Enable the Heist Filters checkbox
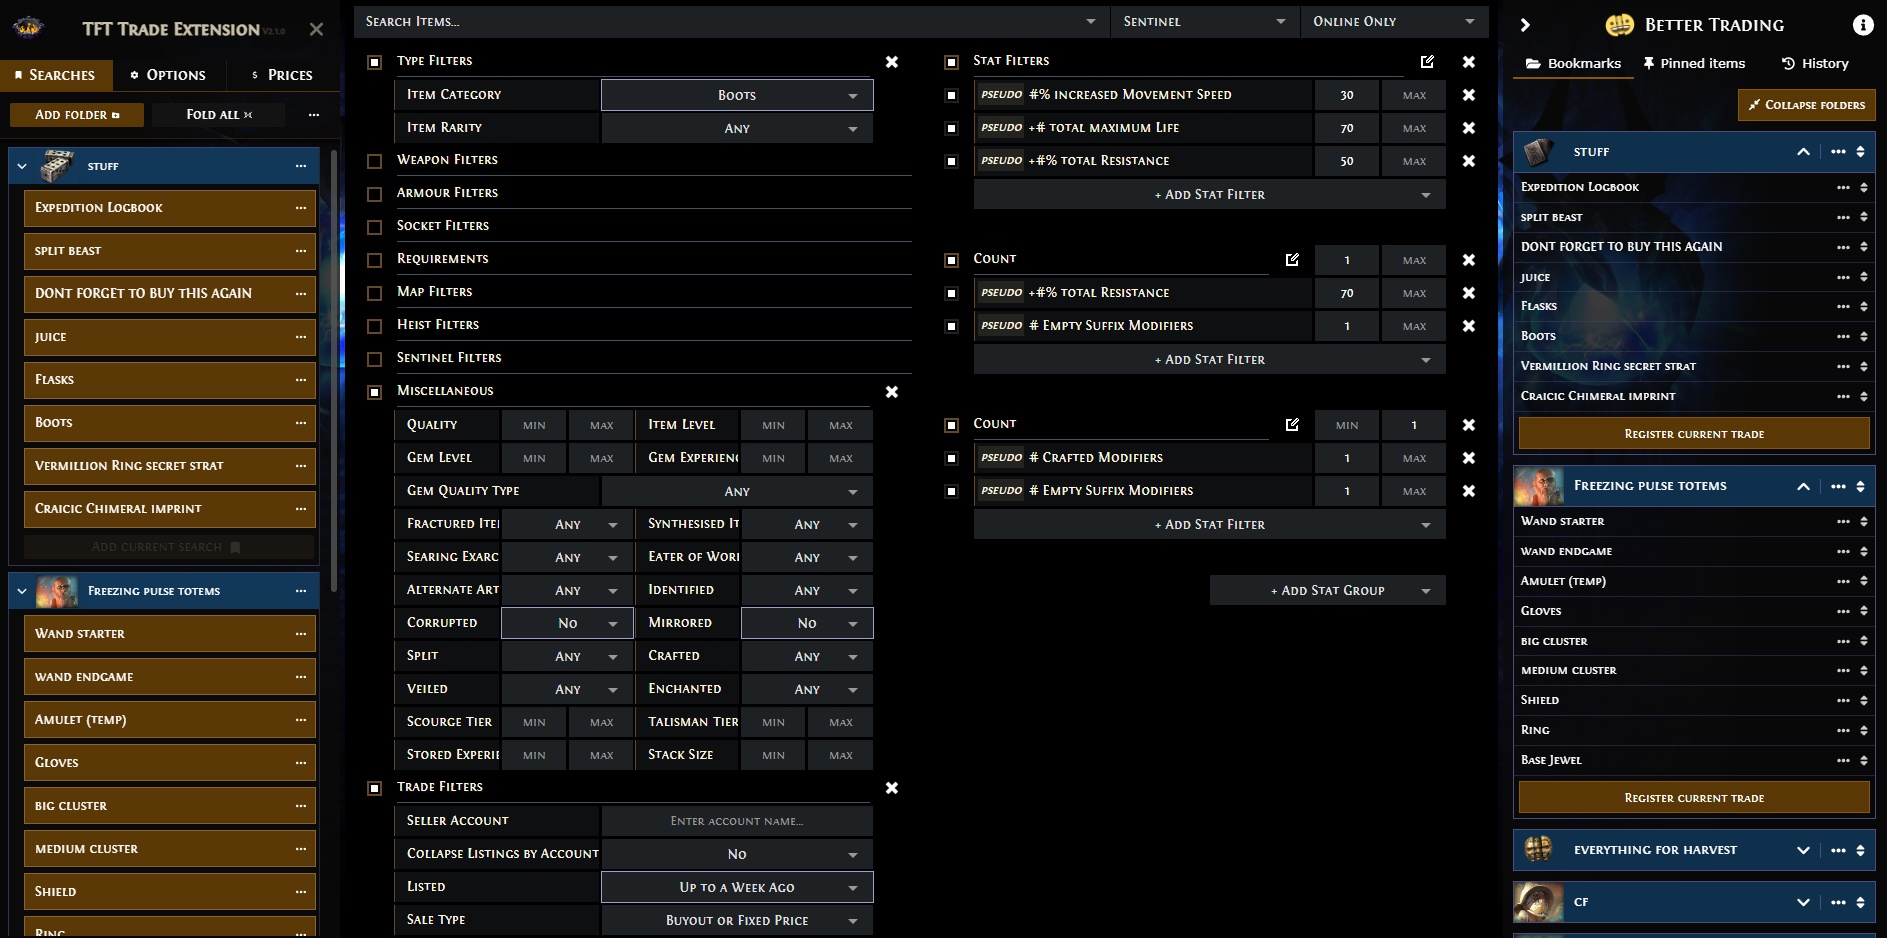This screenshot has width=1887, height=938. pyautogui.click(x=375, y=326)
